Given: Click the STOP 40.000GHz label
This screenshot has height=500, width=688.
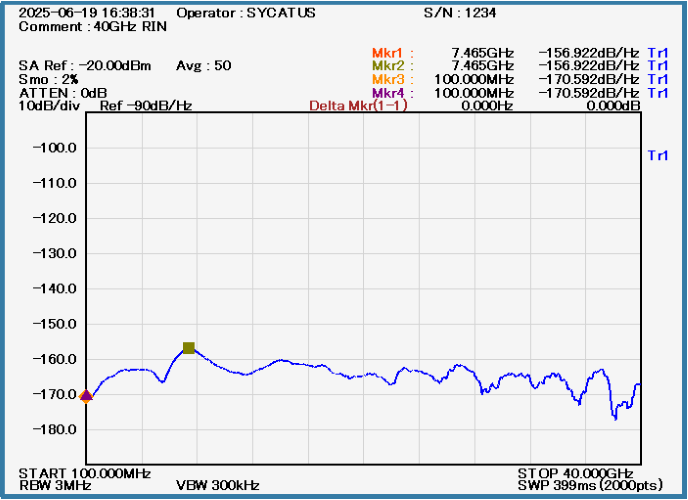Looking at the screenshot, I should click(x=575, y=474).
